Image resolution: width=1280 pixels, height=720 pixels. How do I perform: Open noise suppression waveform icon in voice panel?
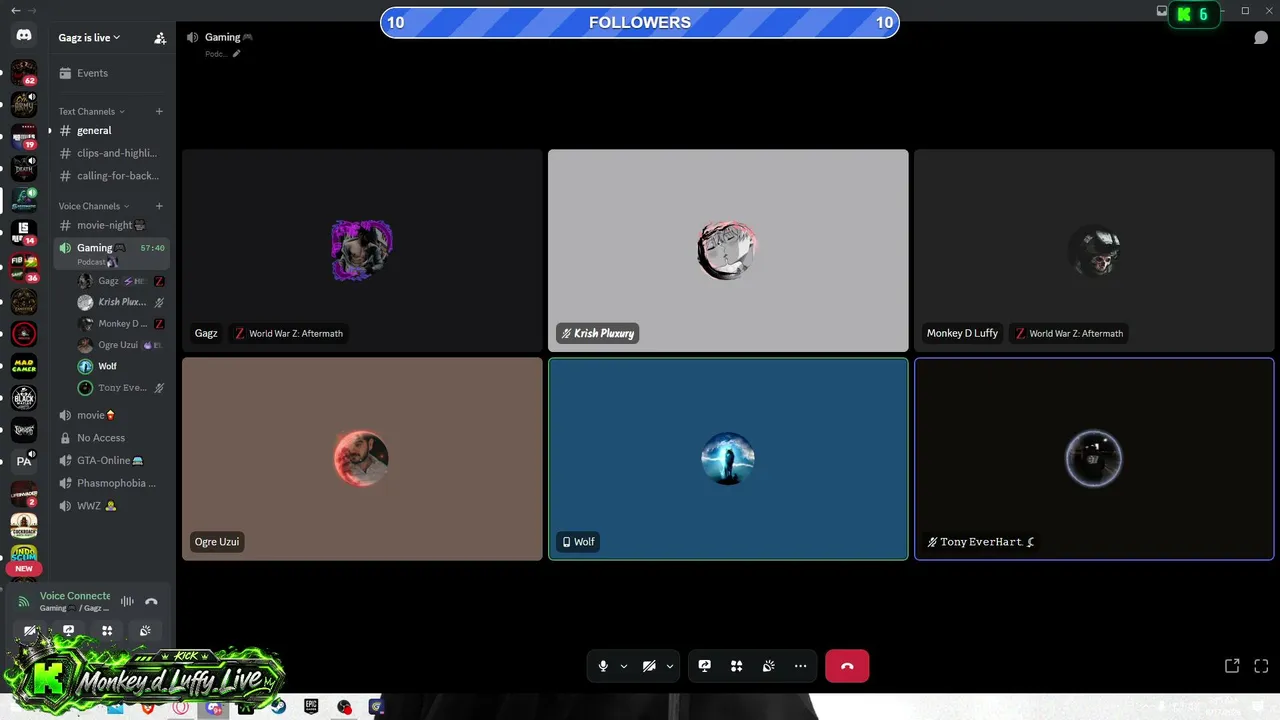[x=127, y=601]
